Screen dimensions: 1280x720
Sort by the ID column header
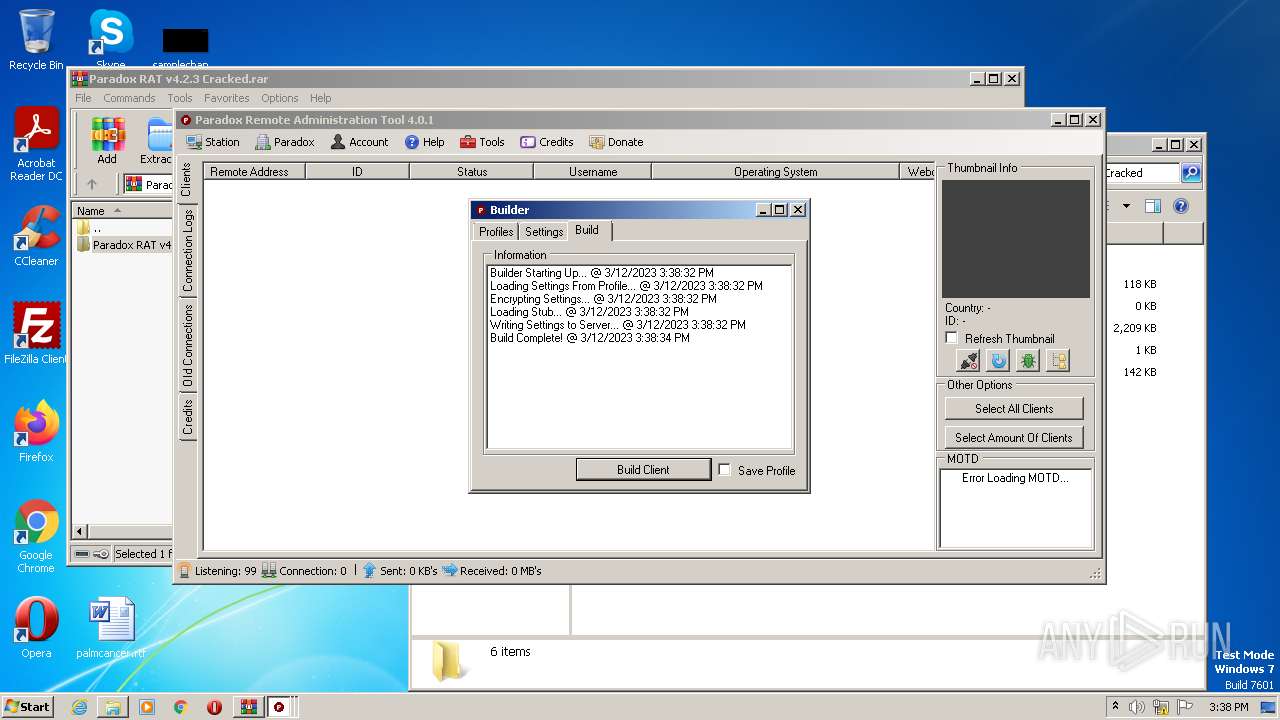point(357,172)
